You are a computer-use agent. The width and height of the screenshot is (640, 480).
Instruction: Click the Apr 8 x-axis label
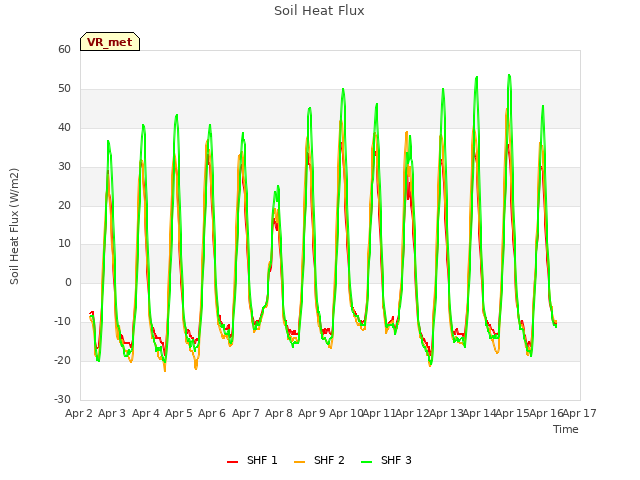pos(279,413)
